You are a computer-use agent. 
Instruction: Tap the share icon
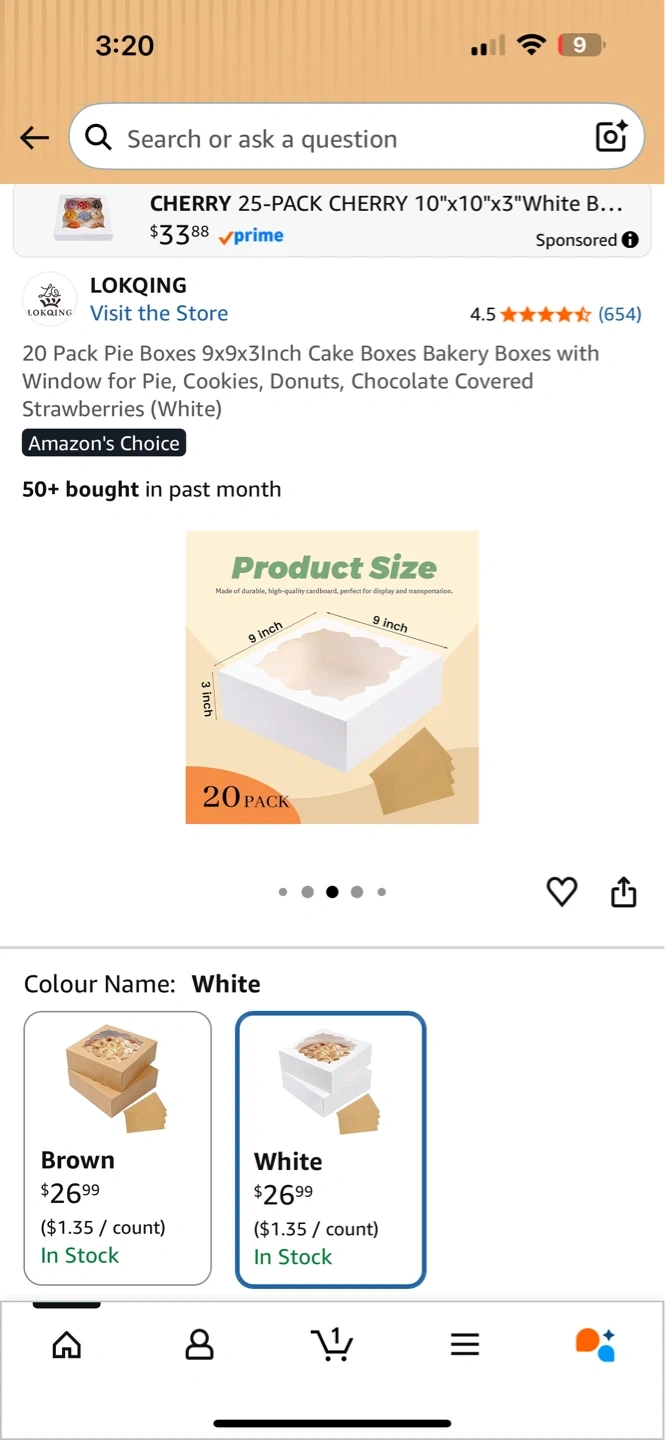[623, 891]
